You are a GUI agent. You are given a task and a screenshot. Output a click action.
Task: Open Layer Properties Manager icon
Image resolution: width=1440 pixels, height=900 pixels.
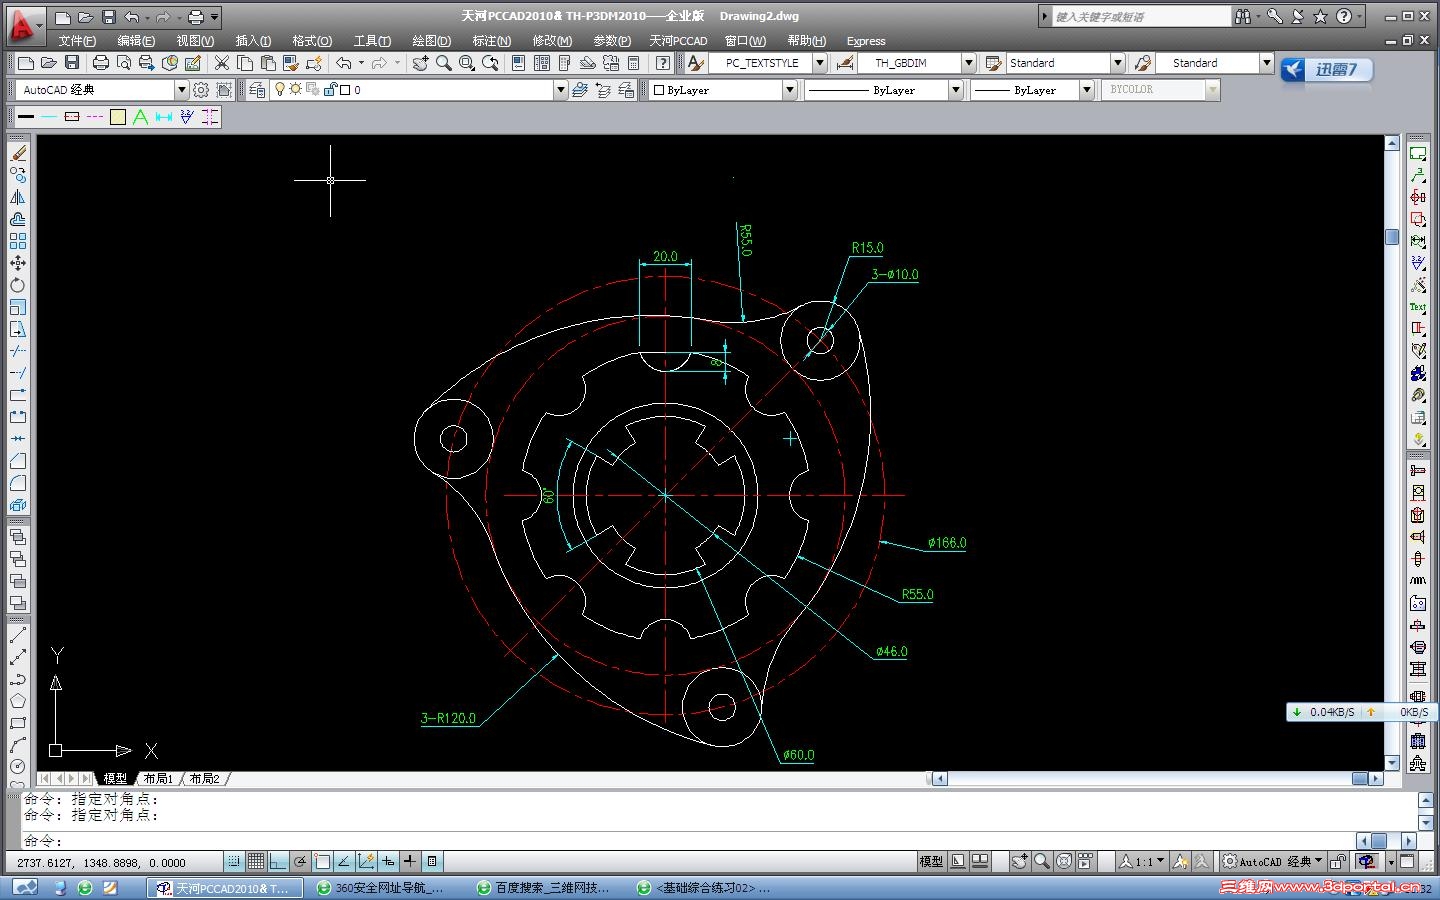[x=257, y=90]
